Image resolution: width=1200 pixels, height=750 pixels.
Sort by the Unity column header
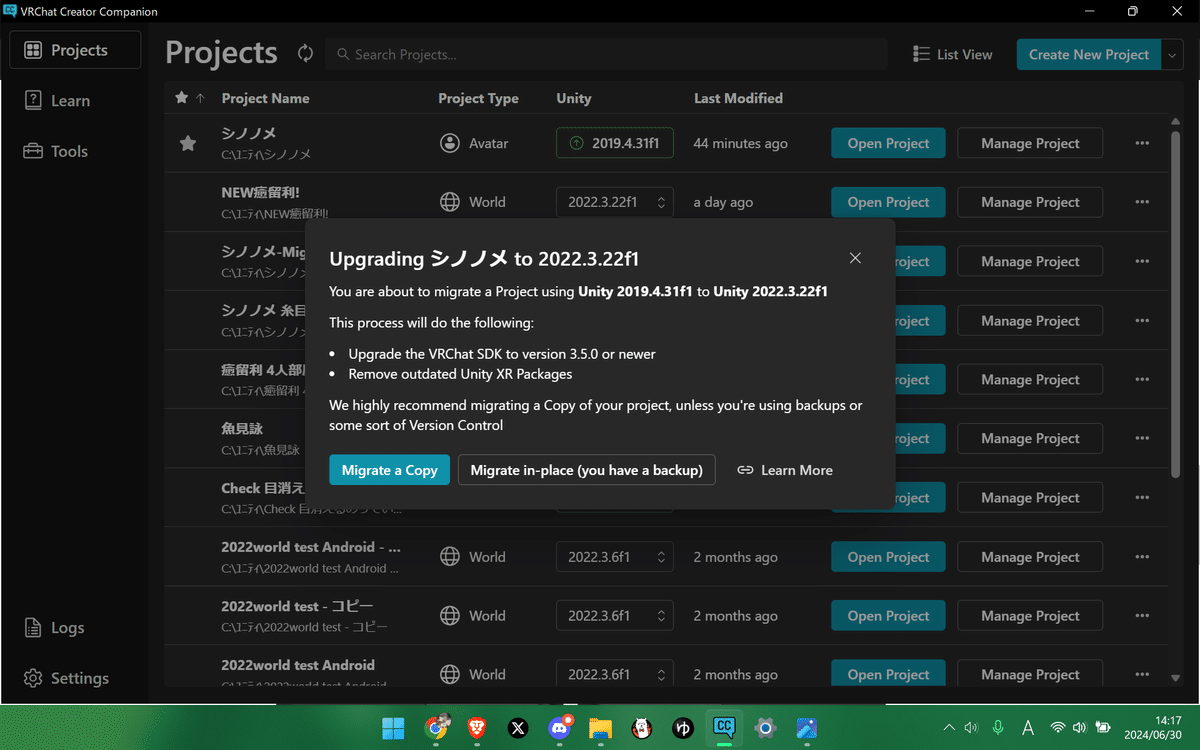[x=574, y=98]
